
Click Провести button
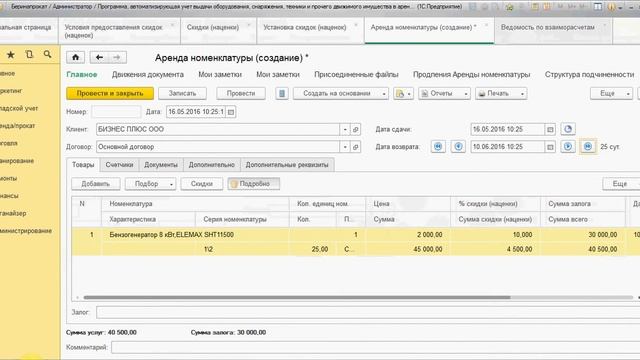241,93
